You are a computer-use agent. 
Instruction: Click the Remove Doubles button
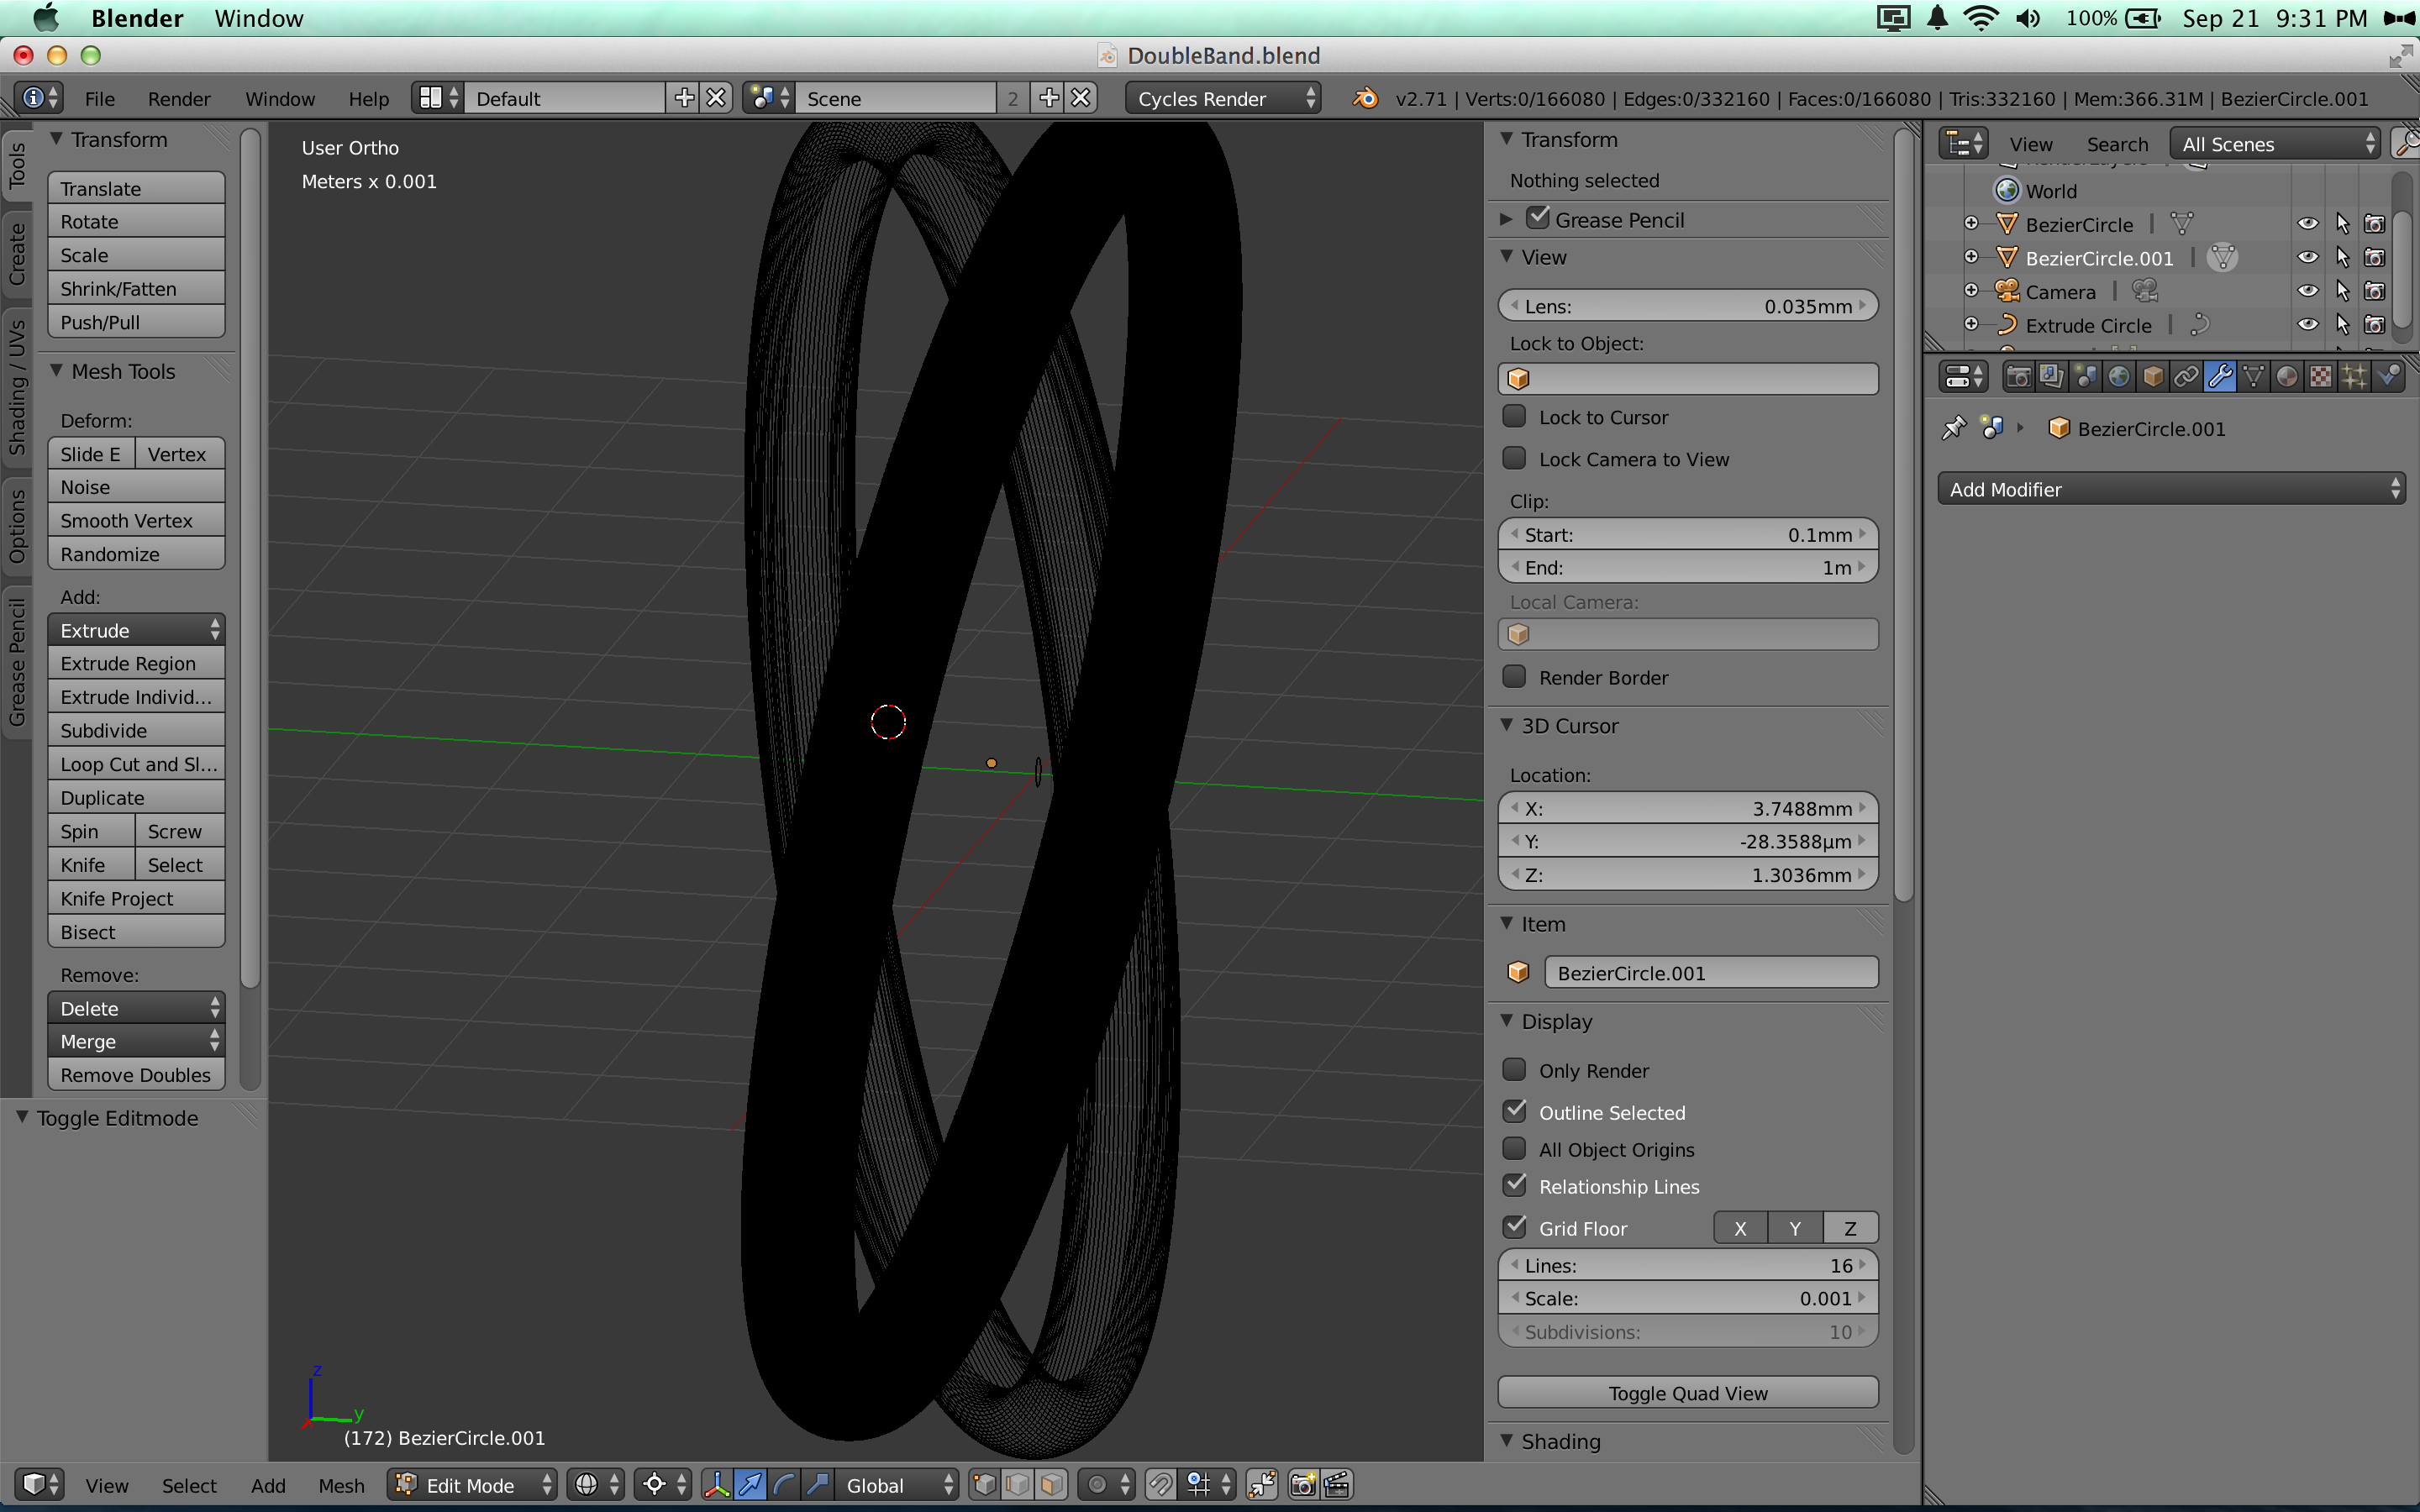(x=136, y=1075)
